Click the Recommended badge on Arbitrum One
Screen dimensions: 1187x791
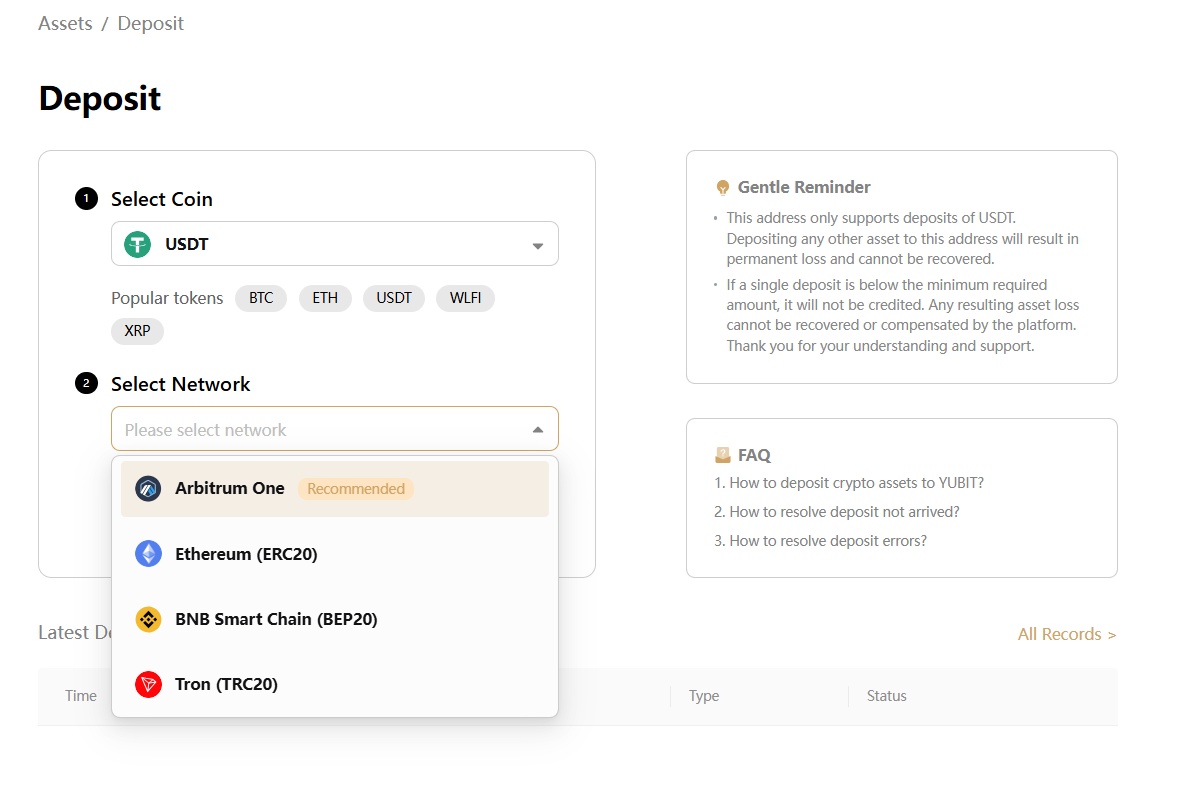(356, 489)
